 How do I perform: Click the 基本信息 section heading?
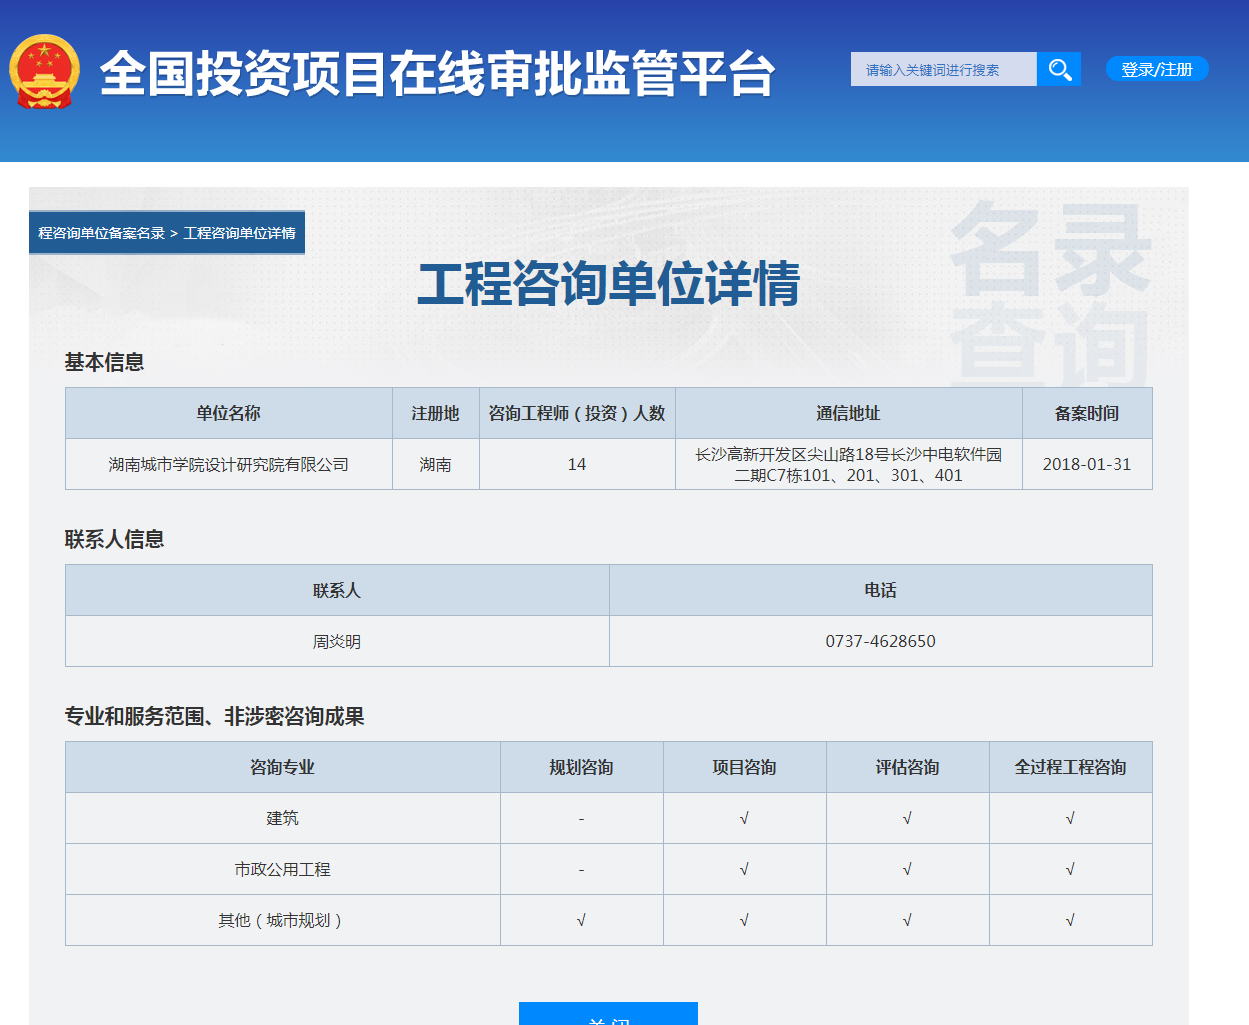coord(105,362)
